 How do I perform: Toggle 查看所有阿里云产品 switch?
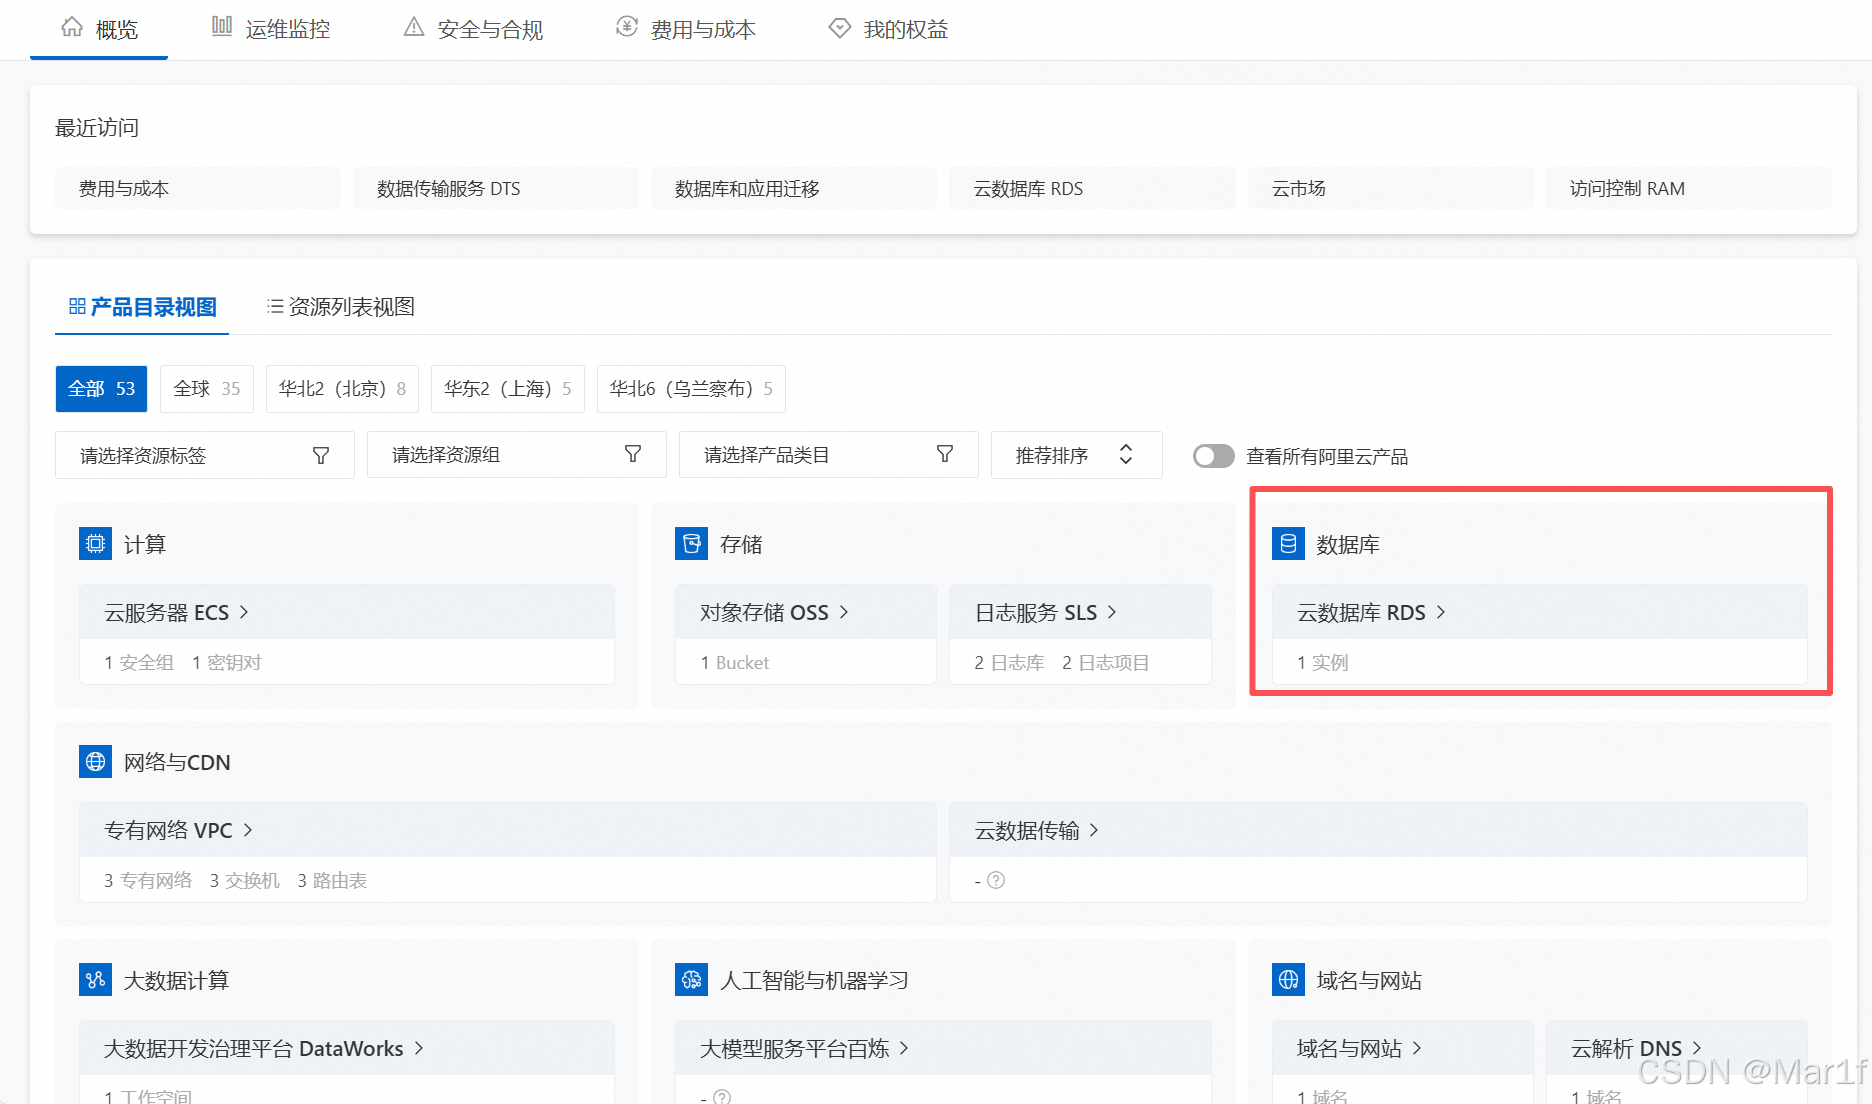(1214, 456)
